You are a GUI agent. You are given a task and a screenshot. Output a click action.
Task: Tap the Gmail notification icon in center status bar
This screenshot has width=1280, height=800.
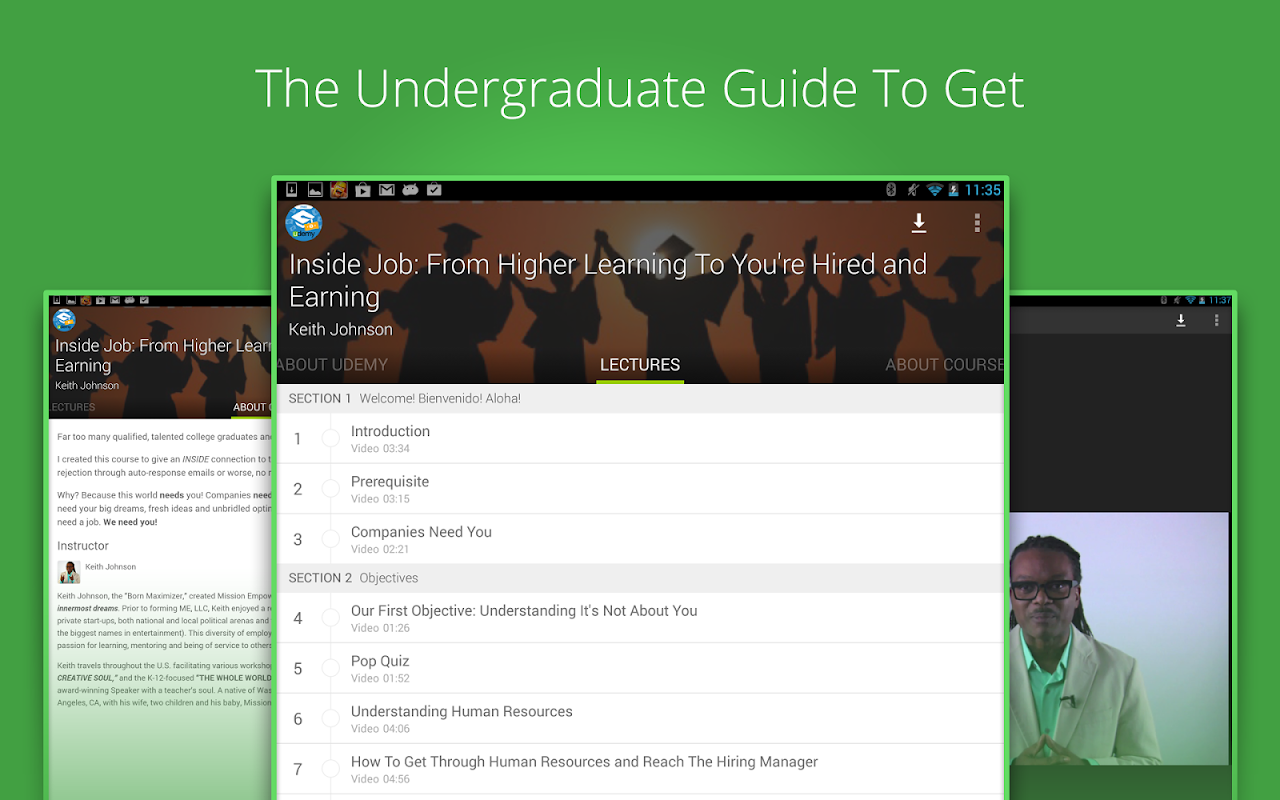pyautogui.click(x=387, y=190)
